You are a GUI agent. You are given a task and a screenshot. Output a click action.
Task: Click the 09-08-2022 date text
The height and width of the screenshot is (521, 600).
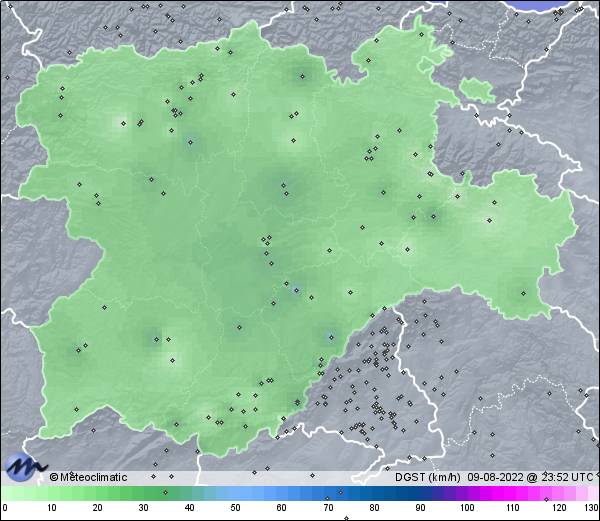495,477
